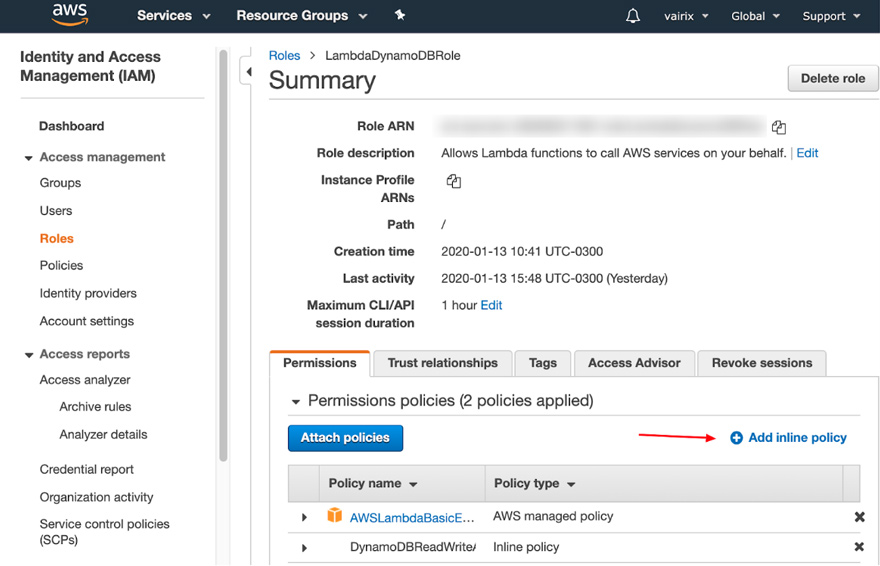
Task: Click the creation time '2020-01-13 10:41 UTC-0300'
Action: point(522,251)
